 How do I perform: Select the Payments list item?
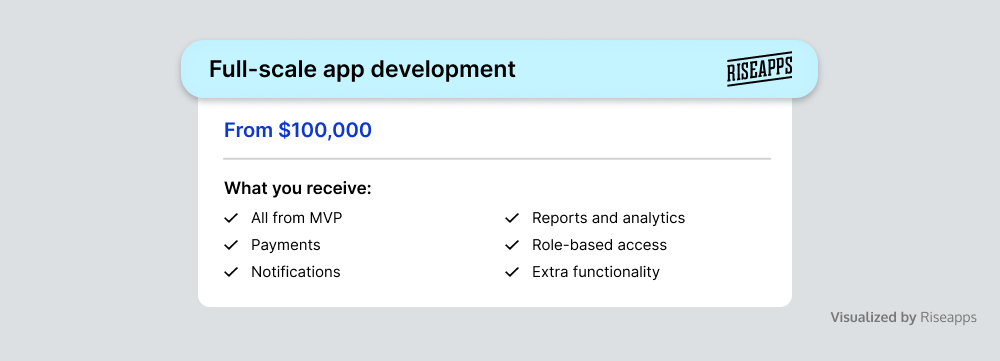click(286, 245)
